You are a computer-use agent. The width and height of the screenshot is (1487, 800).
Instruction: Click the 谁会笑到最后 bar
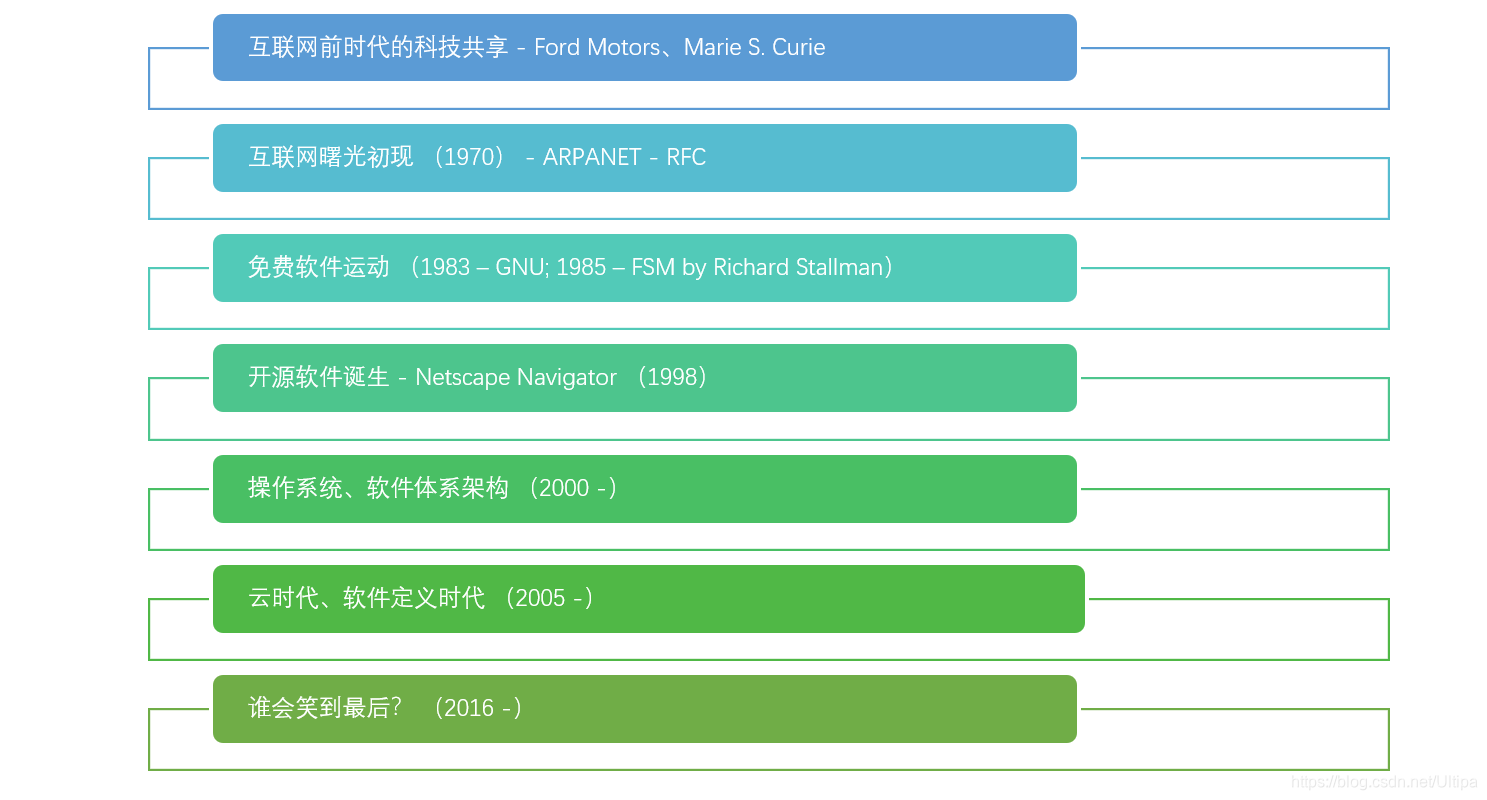click(x=644, y=709)
